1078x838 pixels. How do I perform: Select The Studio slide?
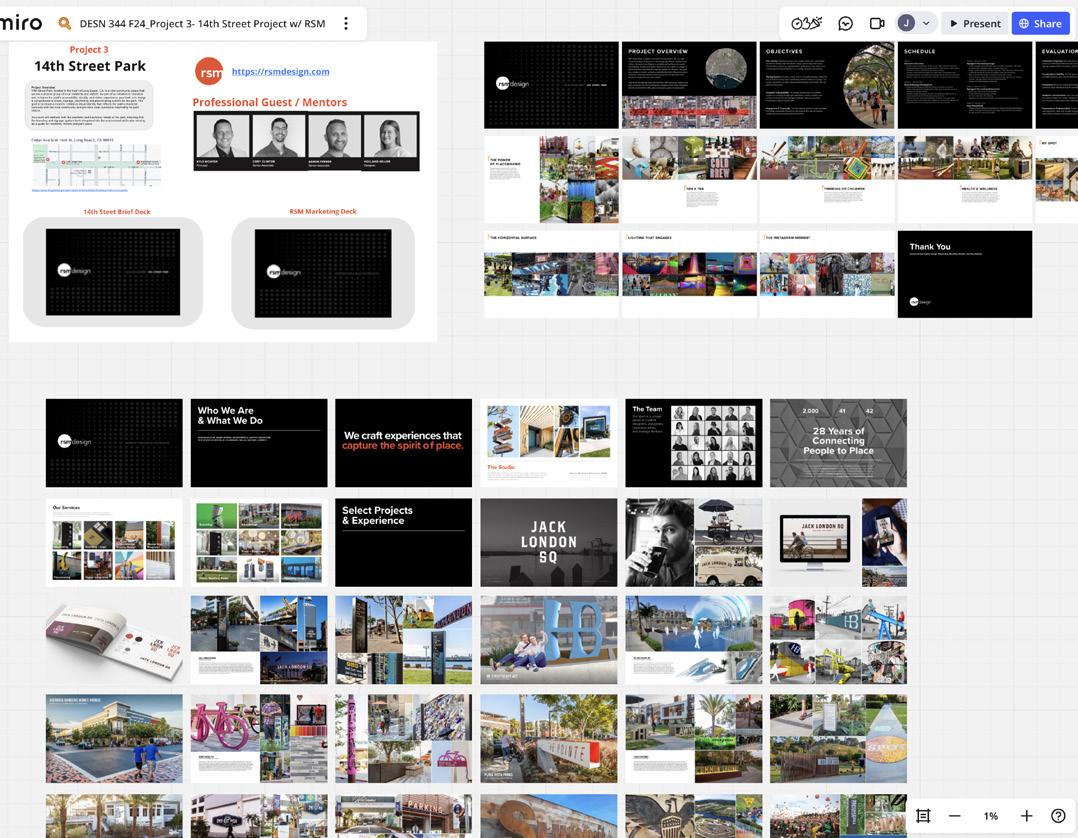(x=549, y=443)
